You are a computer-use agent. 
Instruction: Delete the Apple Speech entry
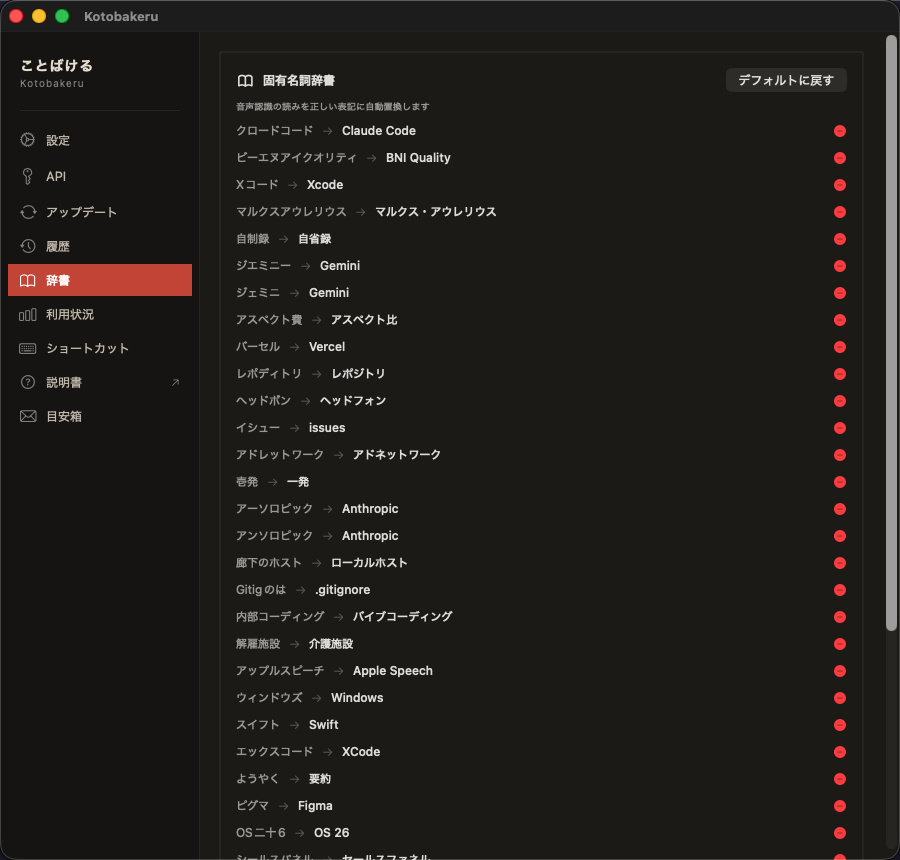(840, 671)
